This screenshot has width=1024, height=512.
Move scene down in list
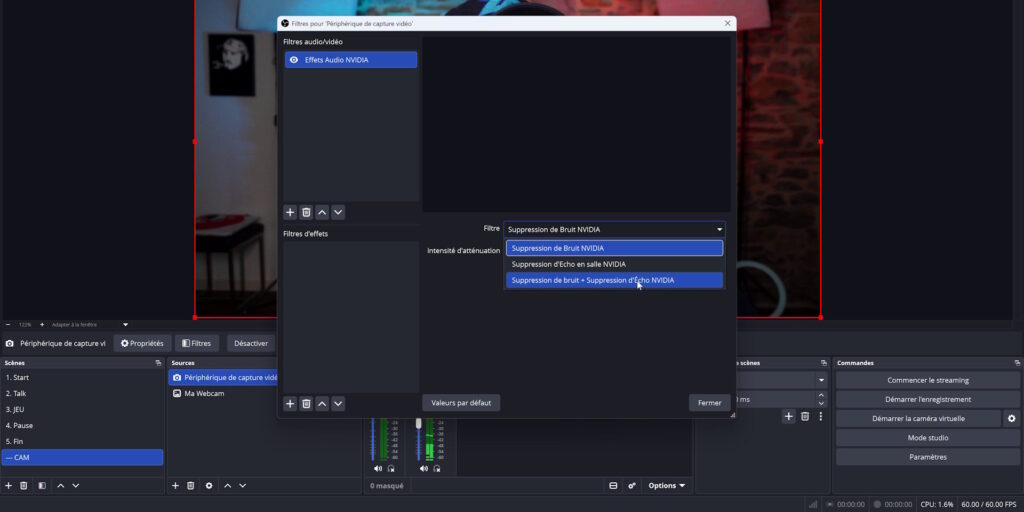[76, 486]
